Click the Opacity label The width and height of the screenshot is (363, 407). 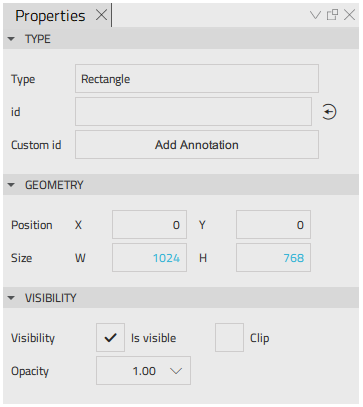[x=30, y=371]
